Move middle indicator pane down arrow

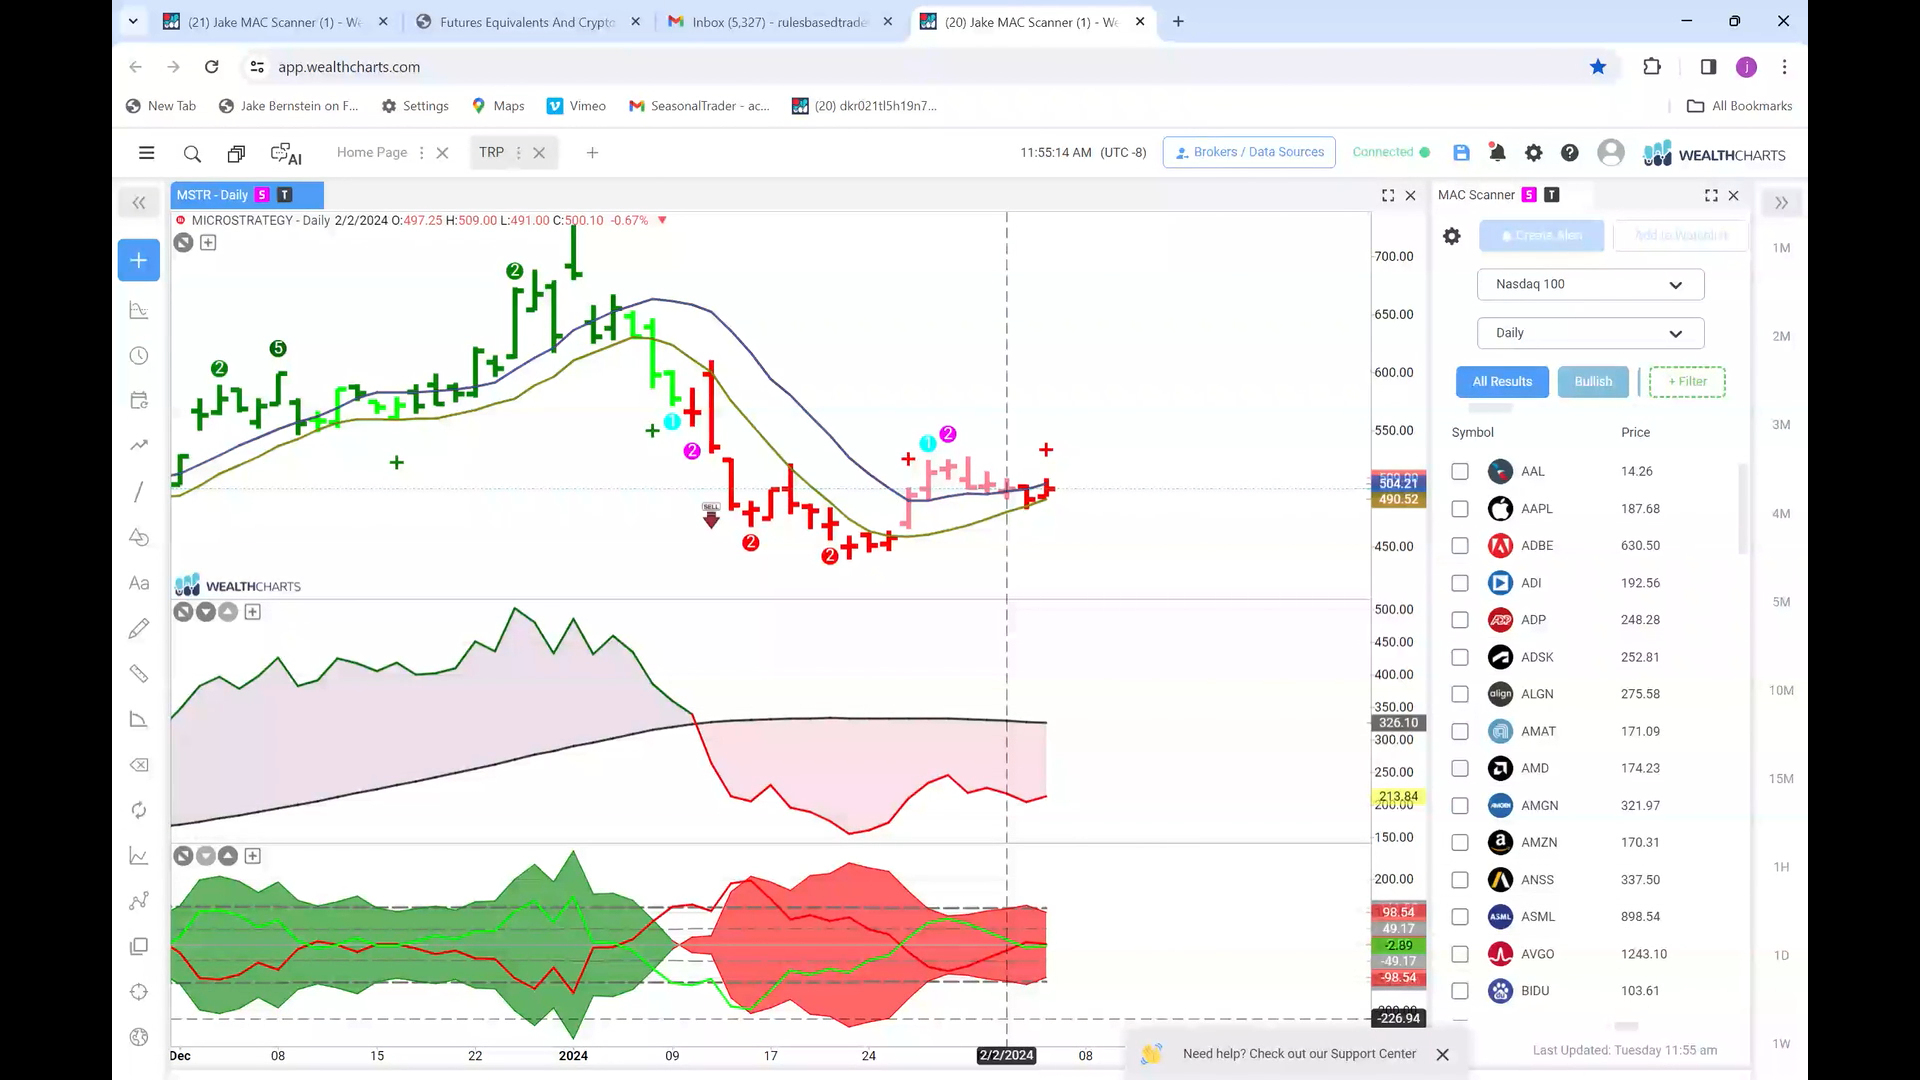(x=206, y=612)
